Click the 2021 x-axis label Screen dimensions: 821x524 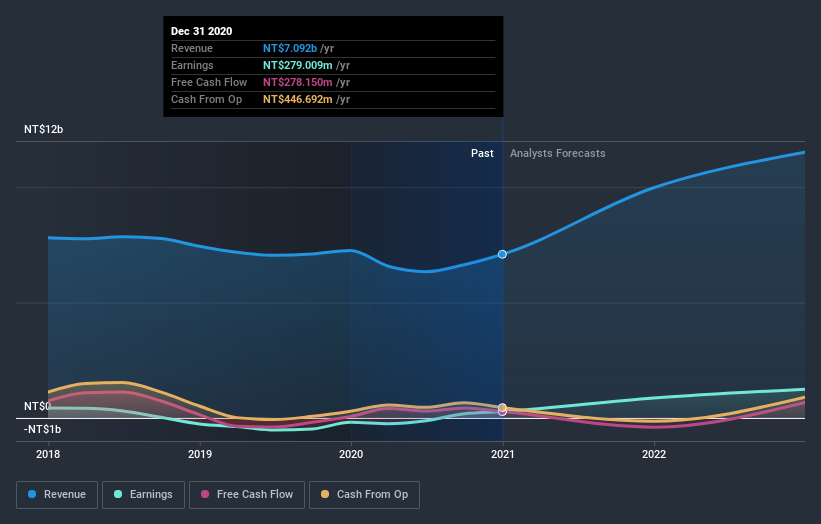tap(503, 454)
